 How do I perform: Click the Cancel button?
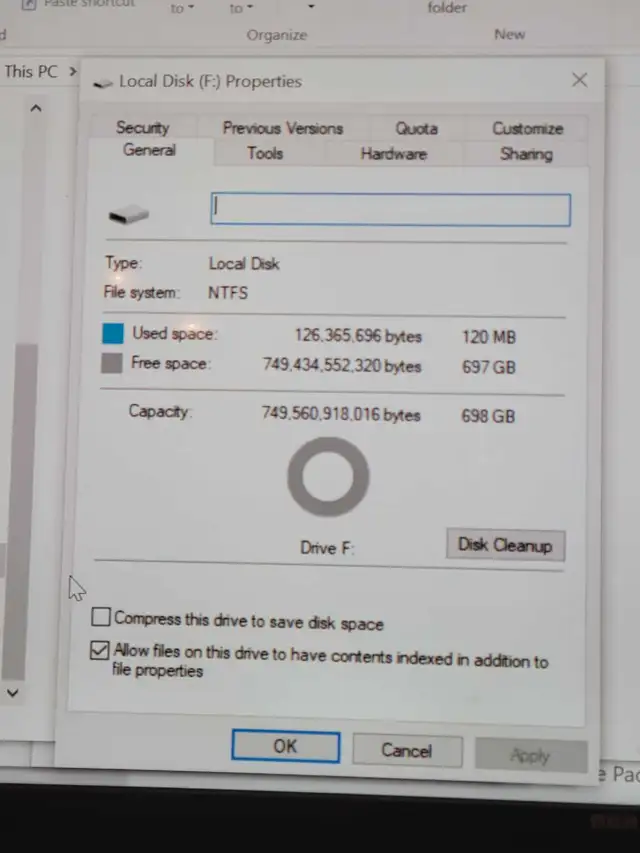point(407,751)
